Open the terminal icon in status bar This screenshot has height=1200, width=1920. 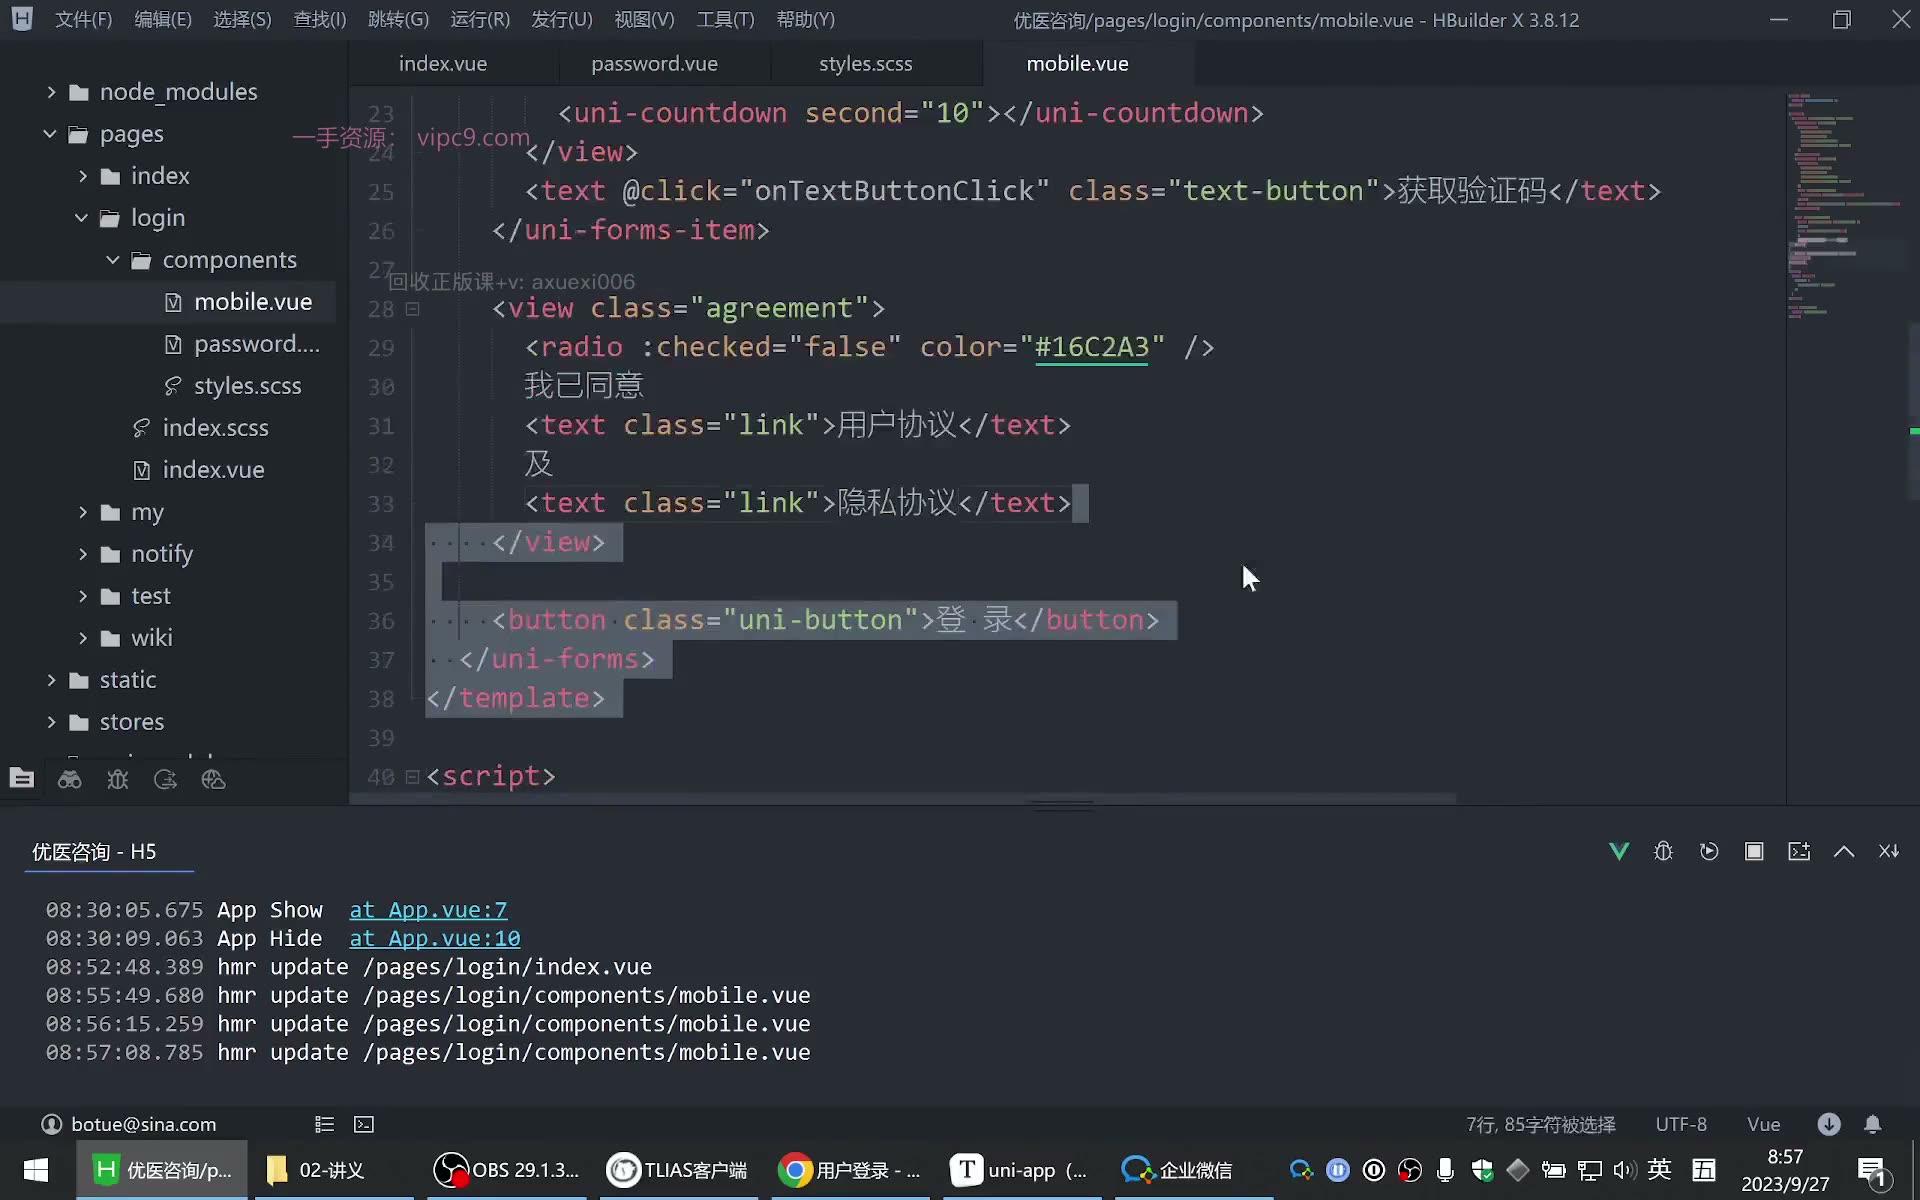(364, 1124)
